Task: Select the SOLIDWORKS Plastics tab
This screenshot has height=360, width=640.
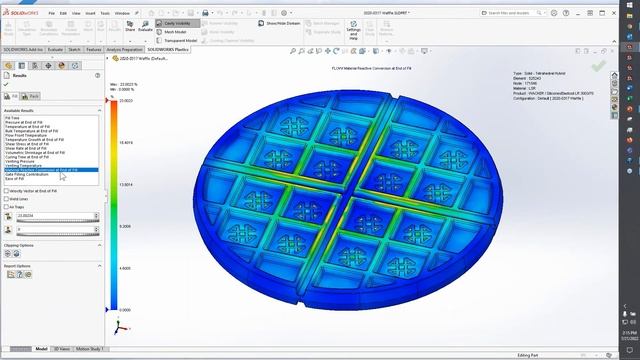Action: pos(168,49)
